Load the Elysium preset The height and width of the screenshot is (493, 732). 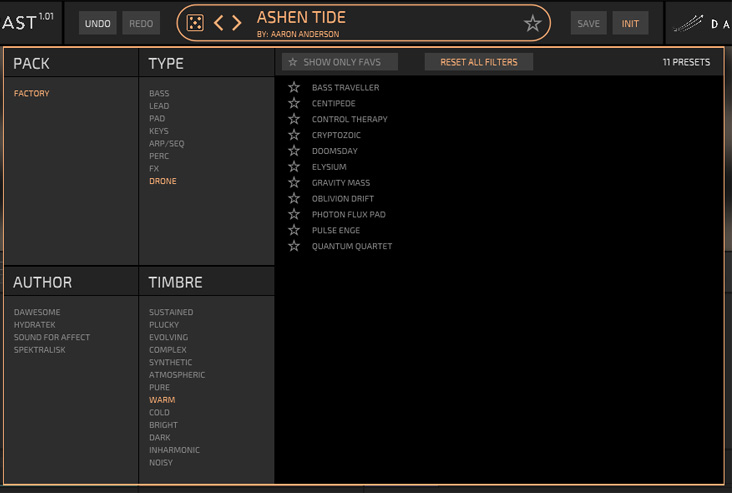click(329, 167)
